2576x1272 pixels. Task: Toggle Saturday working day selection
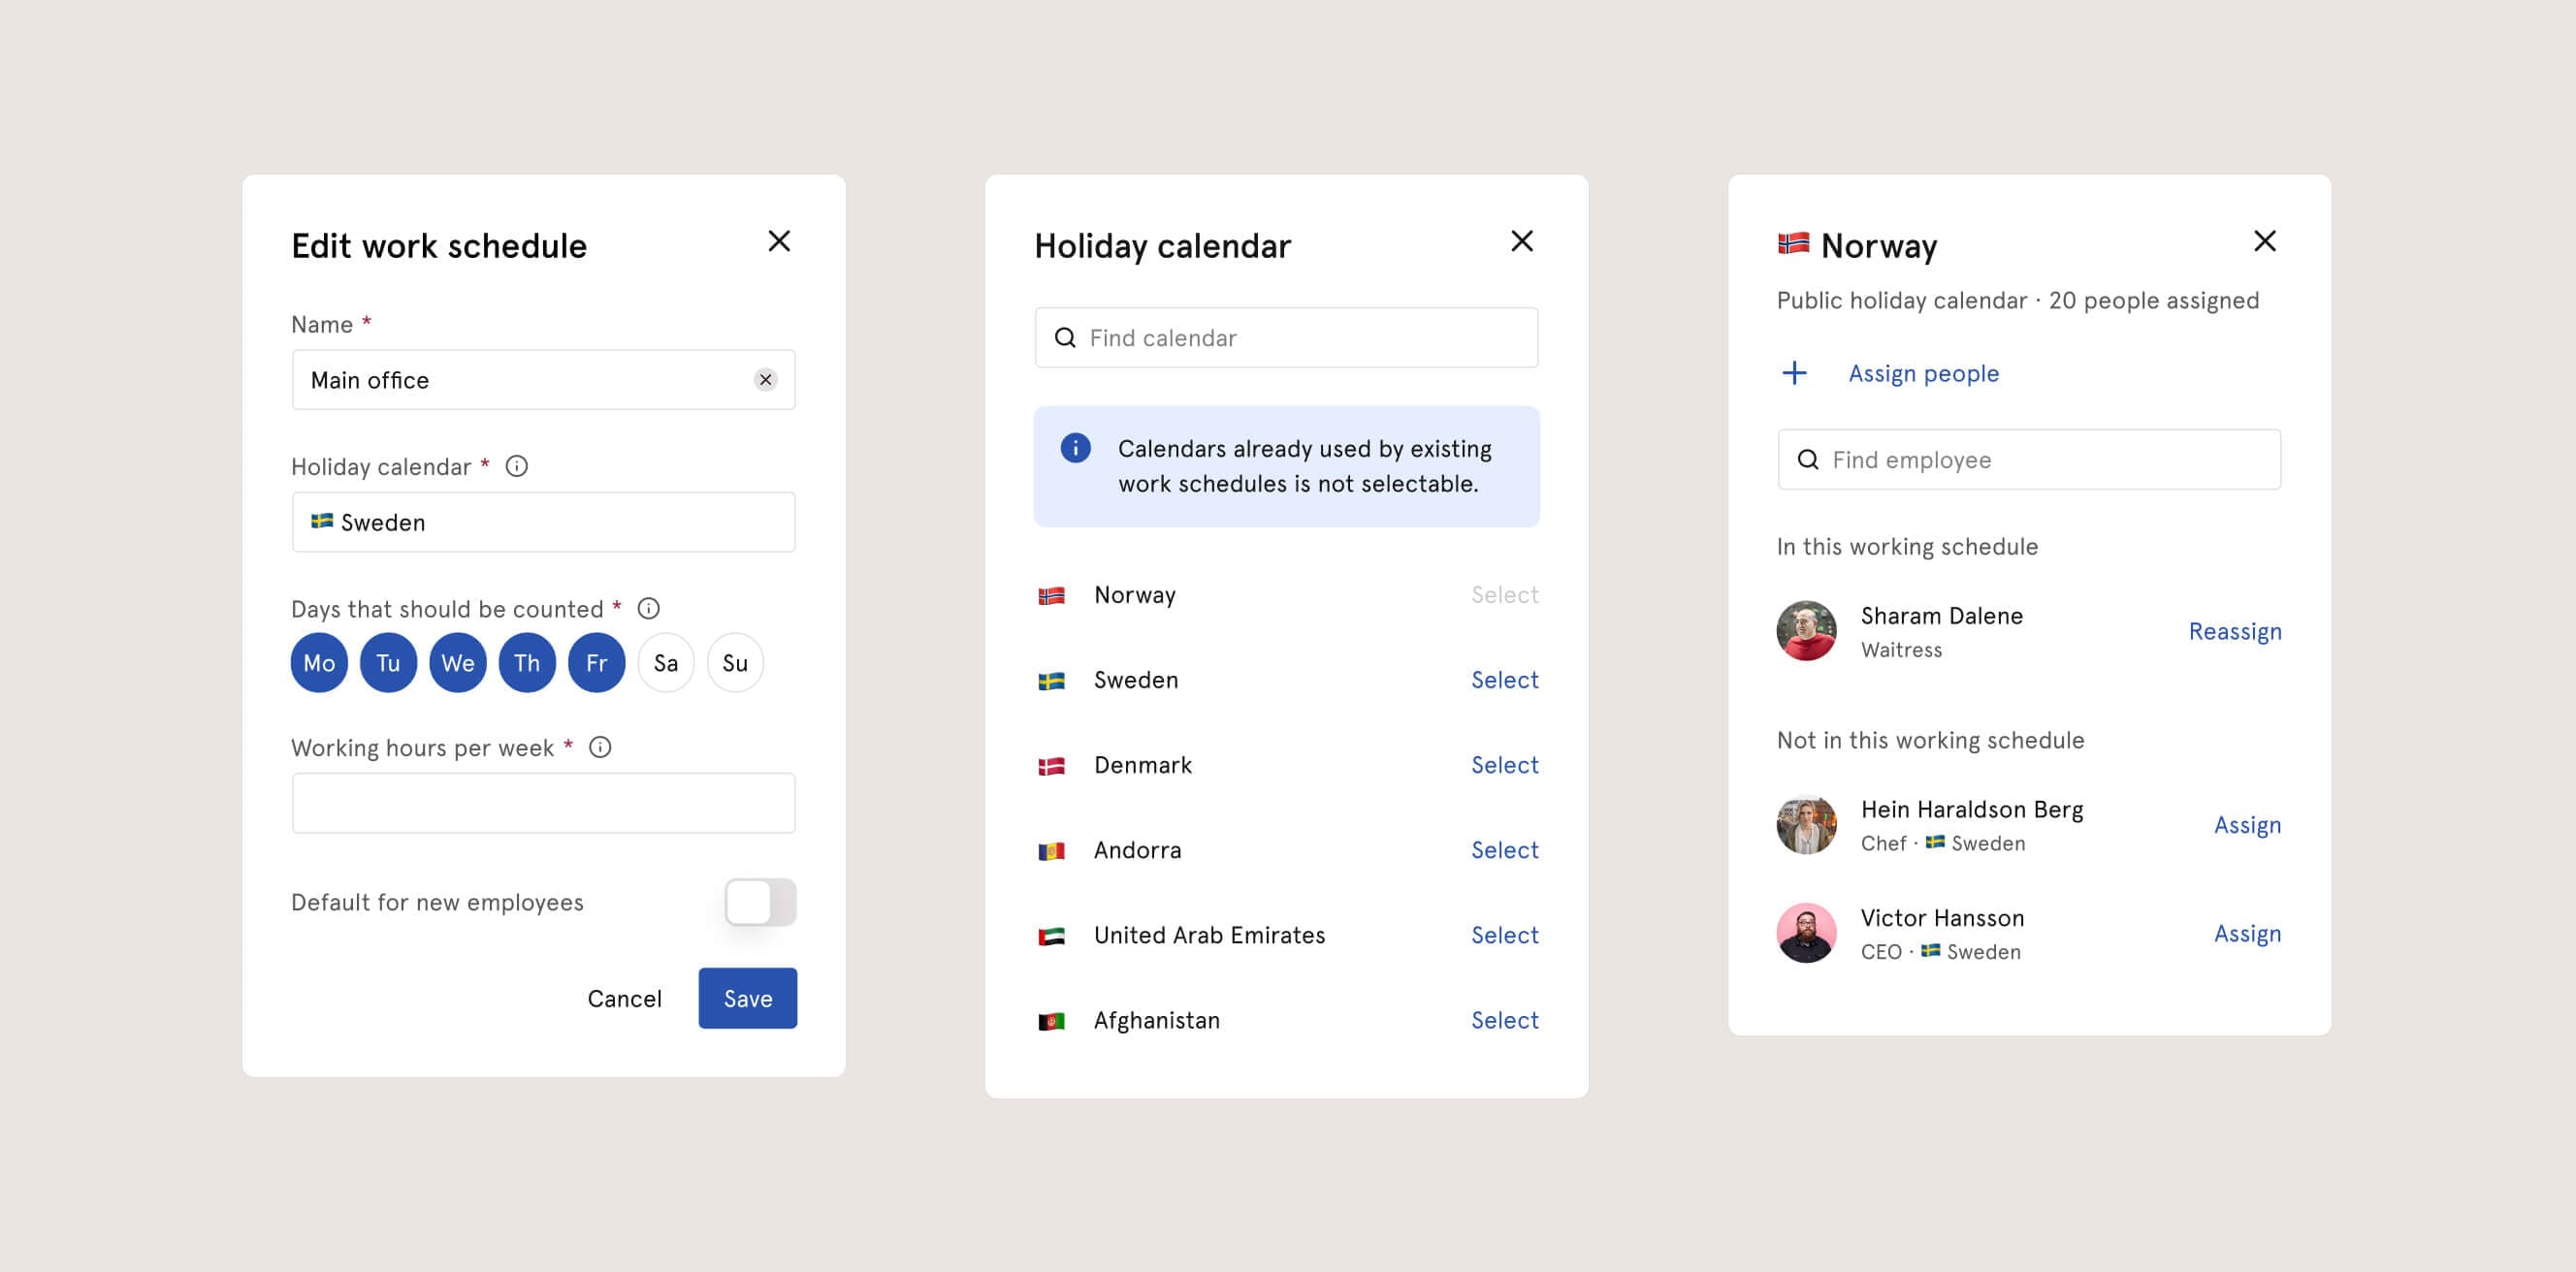pyautogui.click(x=665, y=663)
